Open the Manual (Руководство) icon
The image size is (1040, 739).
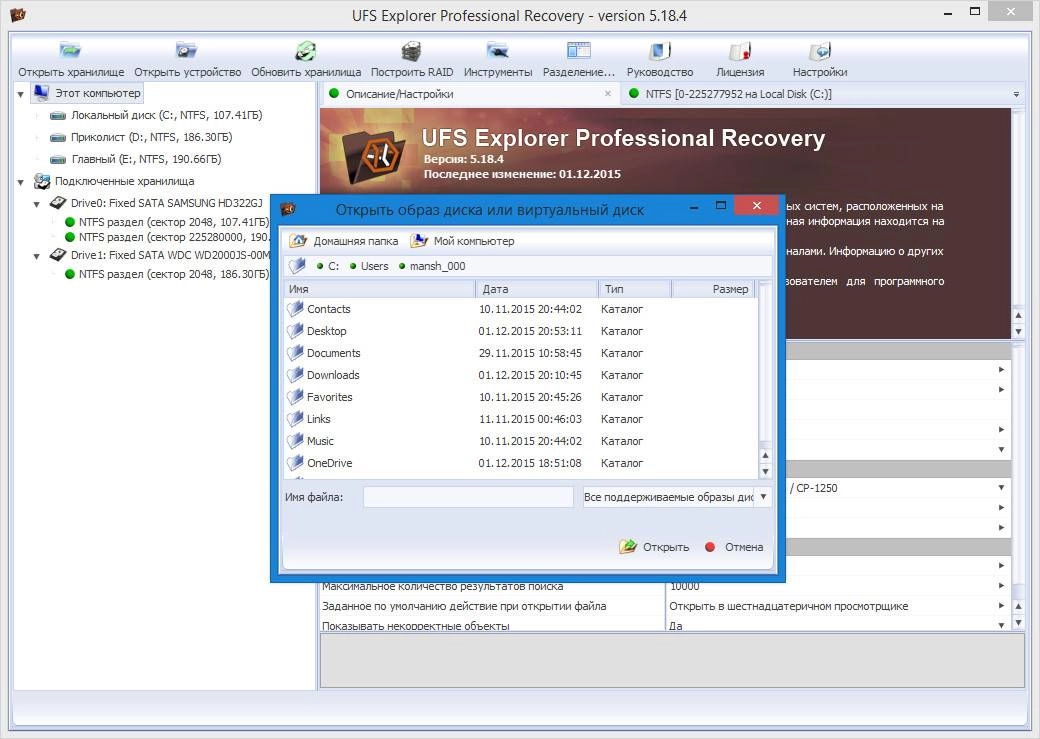point(659,50)
